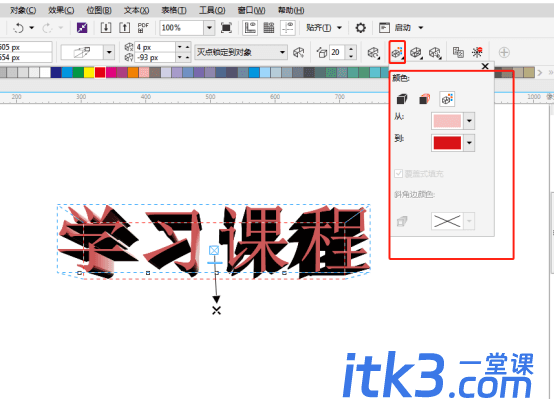The width and height of the screenshot is (554, 399).
Task: Expand the 启动 dropdown arrow
Action: 421,28
